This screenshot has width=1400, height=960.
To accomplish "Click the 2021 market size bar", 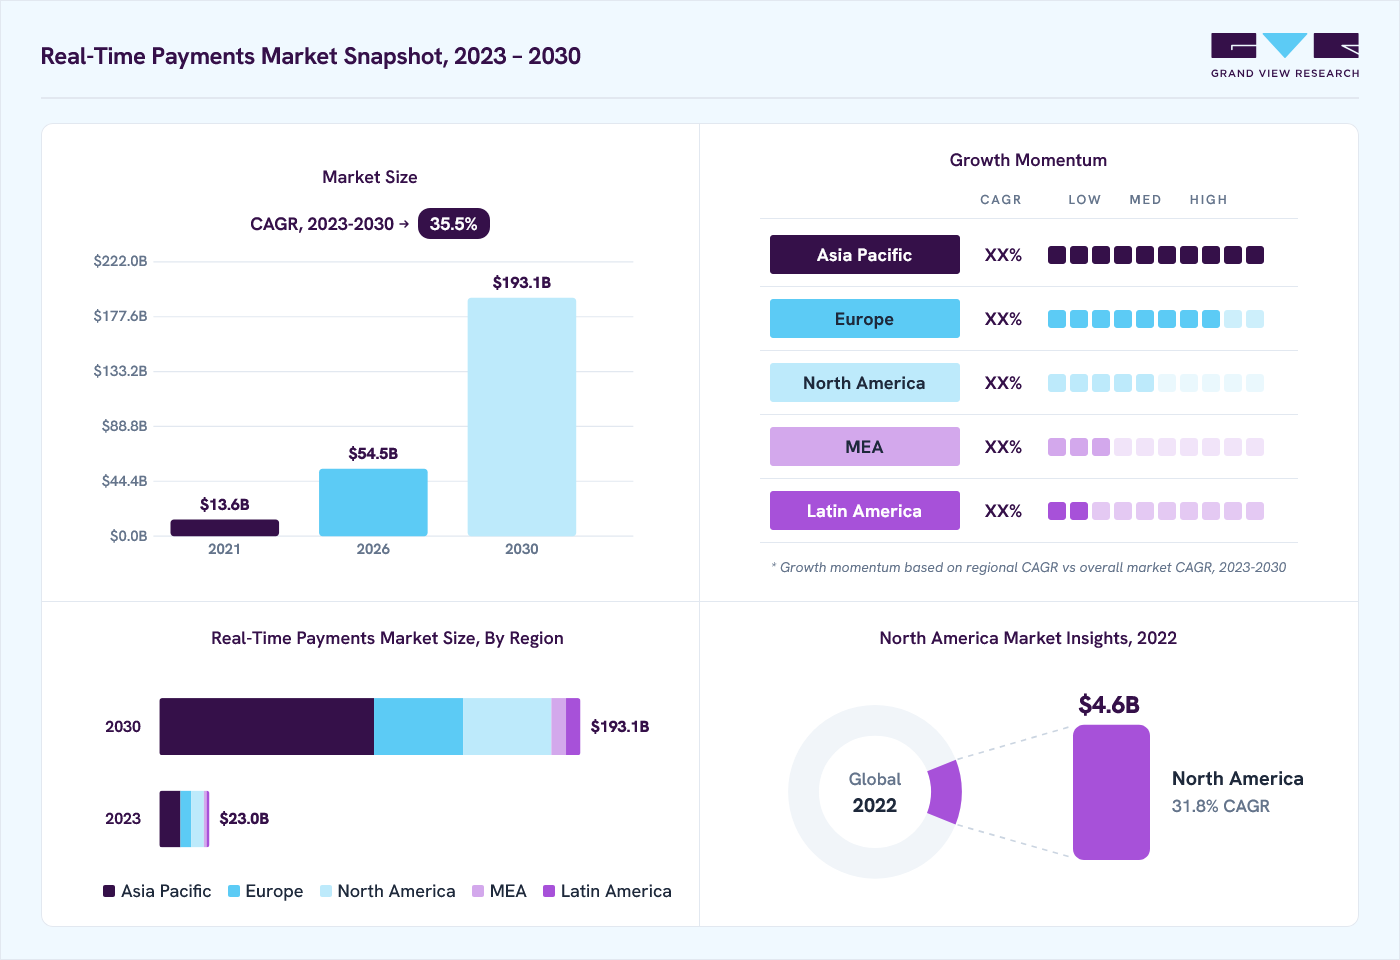I will pyautogui.click(x=224, y=528).
